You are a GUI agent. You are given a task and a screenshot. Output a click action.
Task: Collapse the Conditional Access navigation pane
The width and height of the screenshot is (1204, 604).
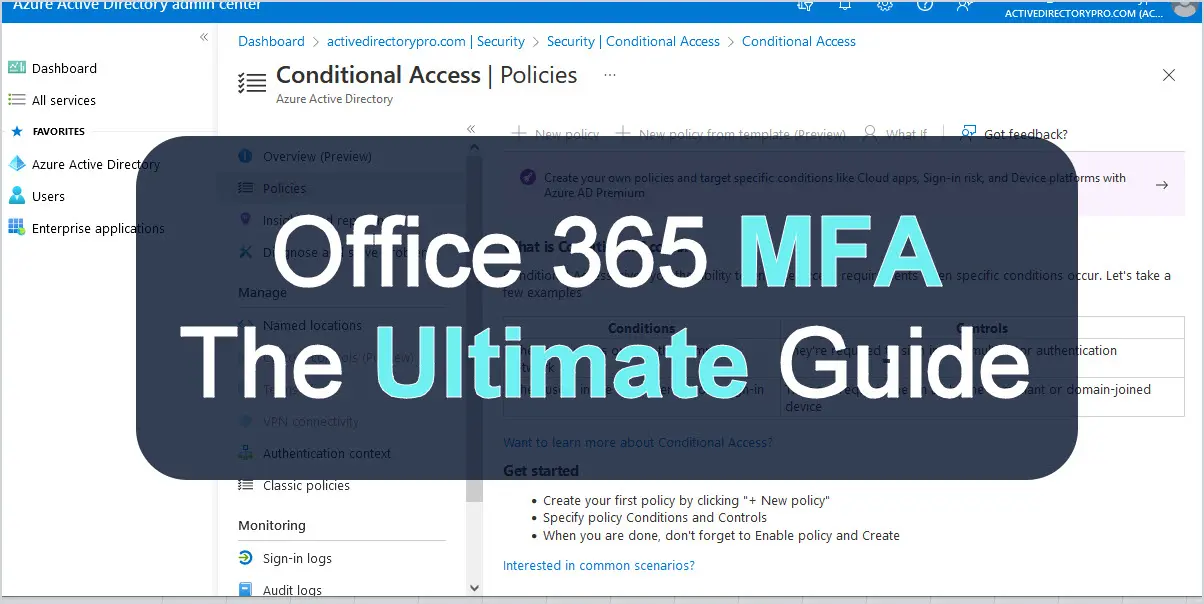pos(471,129)
